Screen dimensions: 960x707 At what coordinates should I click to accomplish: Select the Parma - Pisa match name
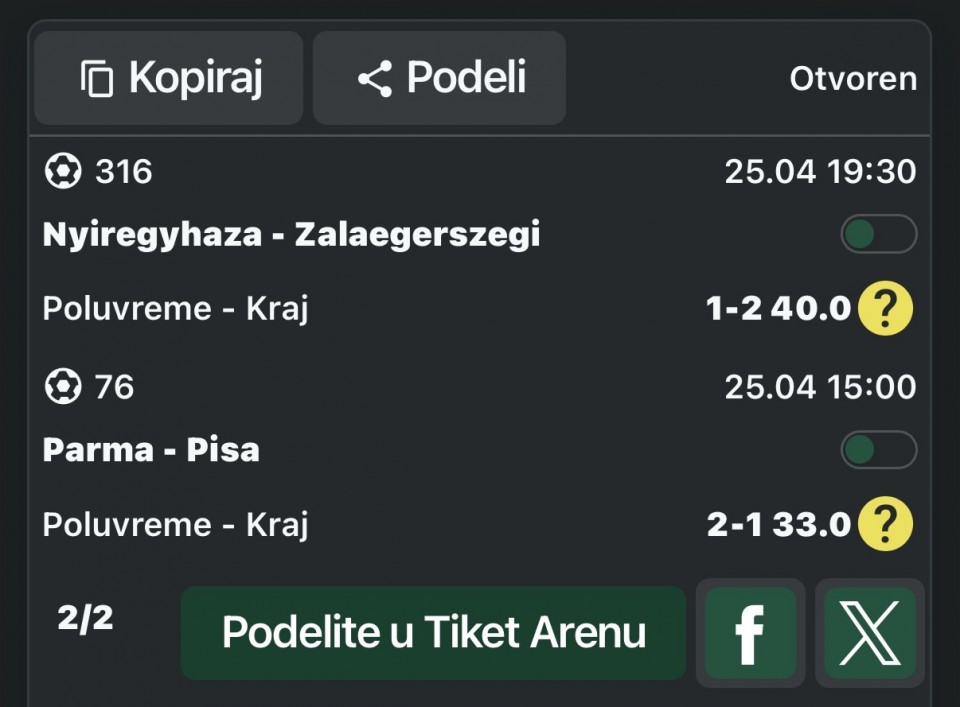click(151, 450)
